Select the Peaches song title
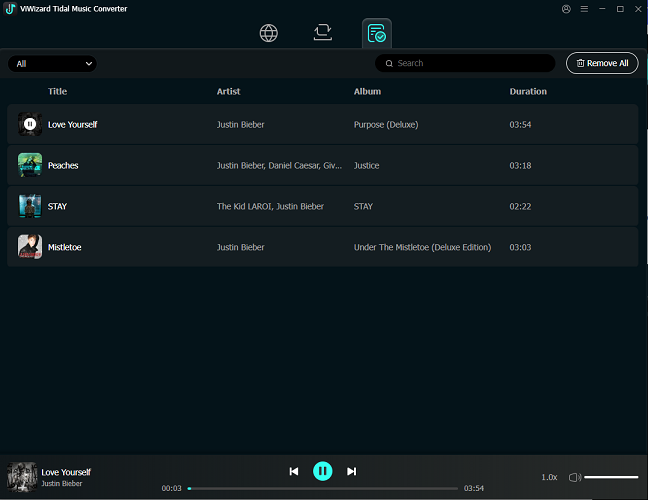648x500 pixels. point(63,165)
